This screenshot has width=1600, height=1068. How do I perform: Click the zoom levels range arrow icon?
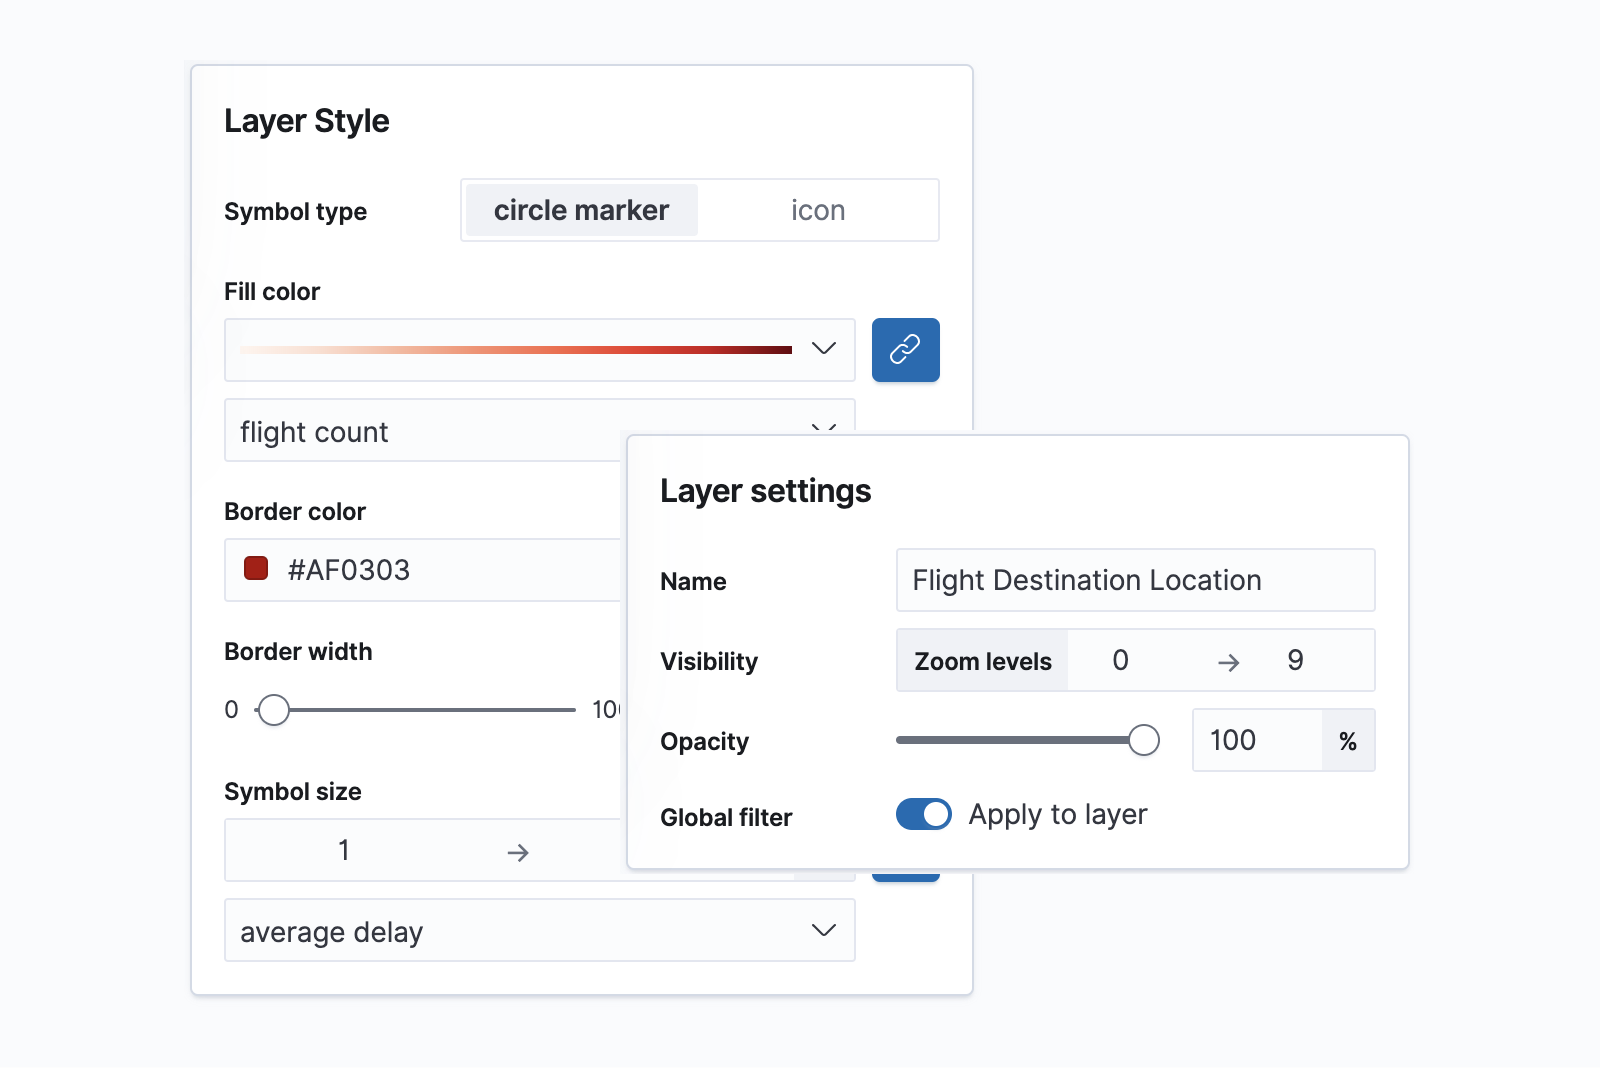pos(1229,662)
